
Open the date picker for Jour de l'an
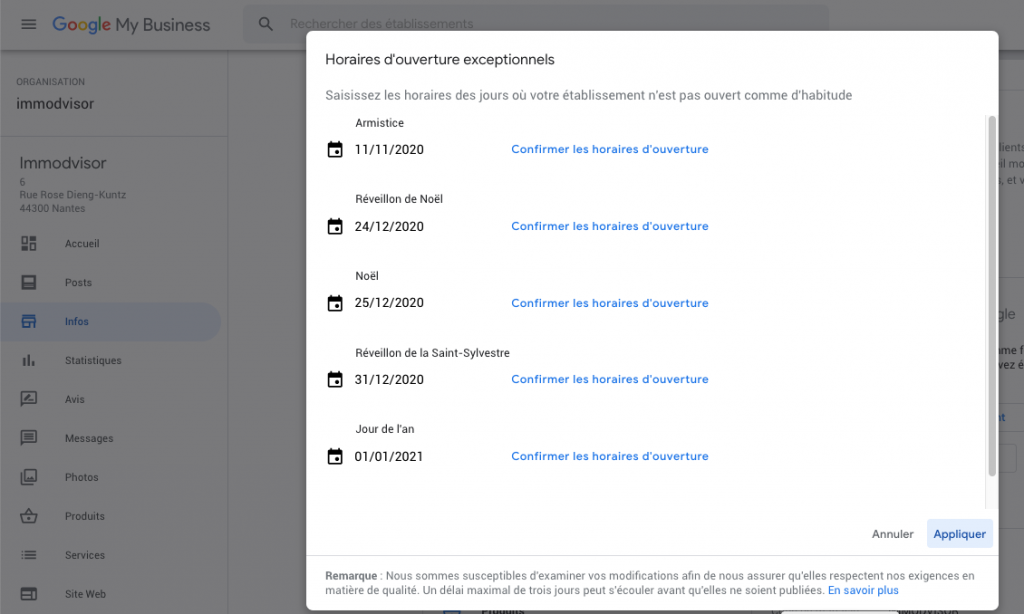point(335,456)
